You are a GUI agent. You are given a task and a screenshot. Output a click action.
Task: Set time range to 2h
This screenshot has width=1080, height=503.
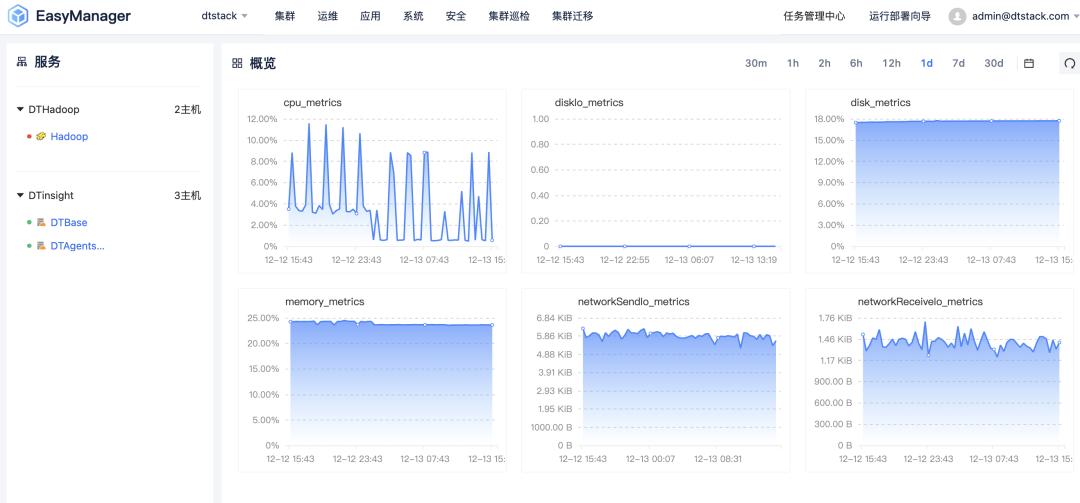[x=824, y=63]
